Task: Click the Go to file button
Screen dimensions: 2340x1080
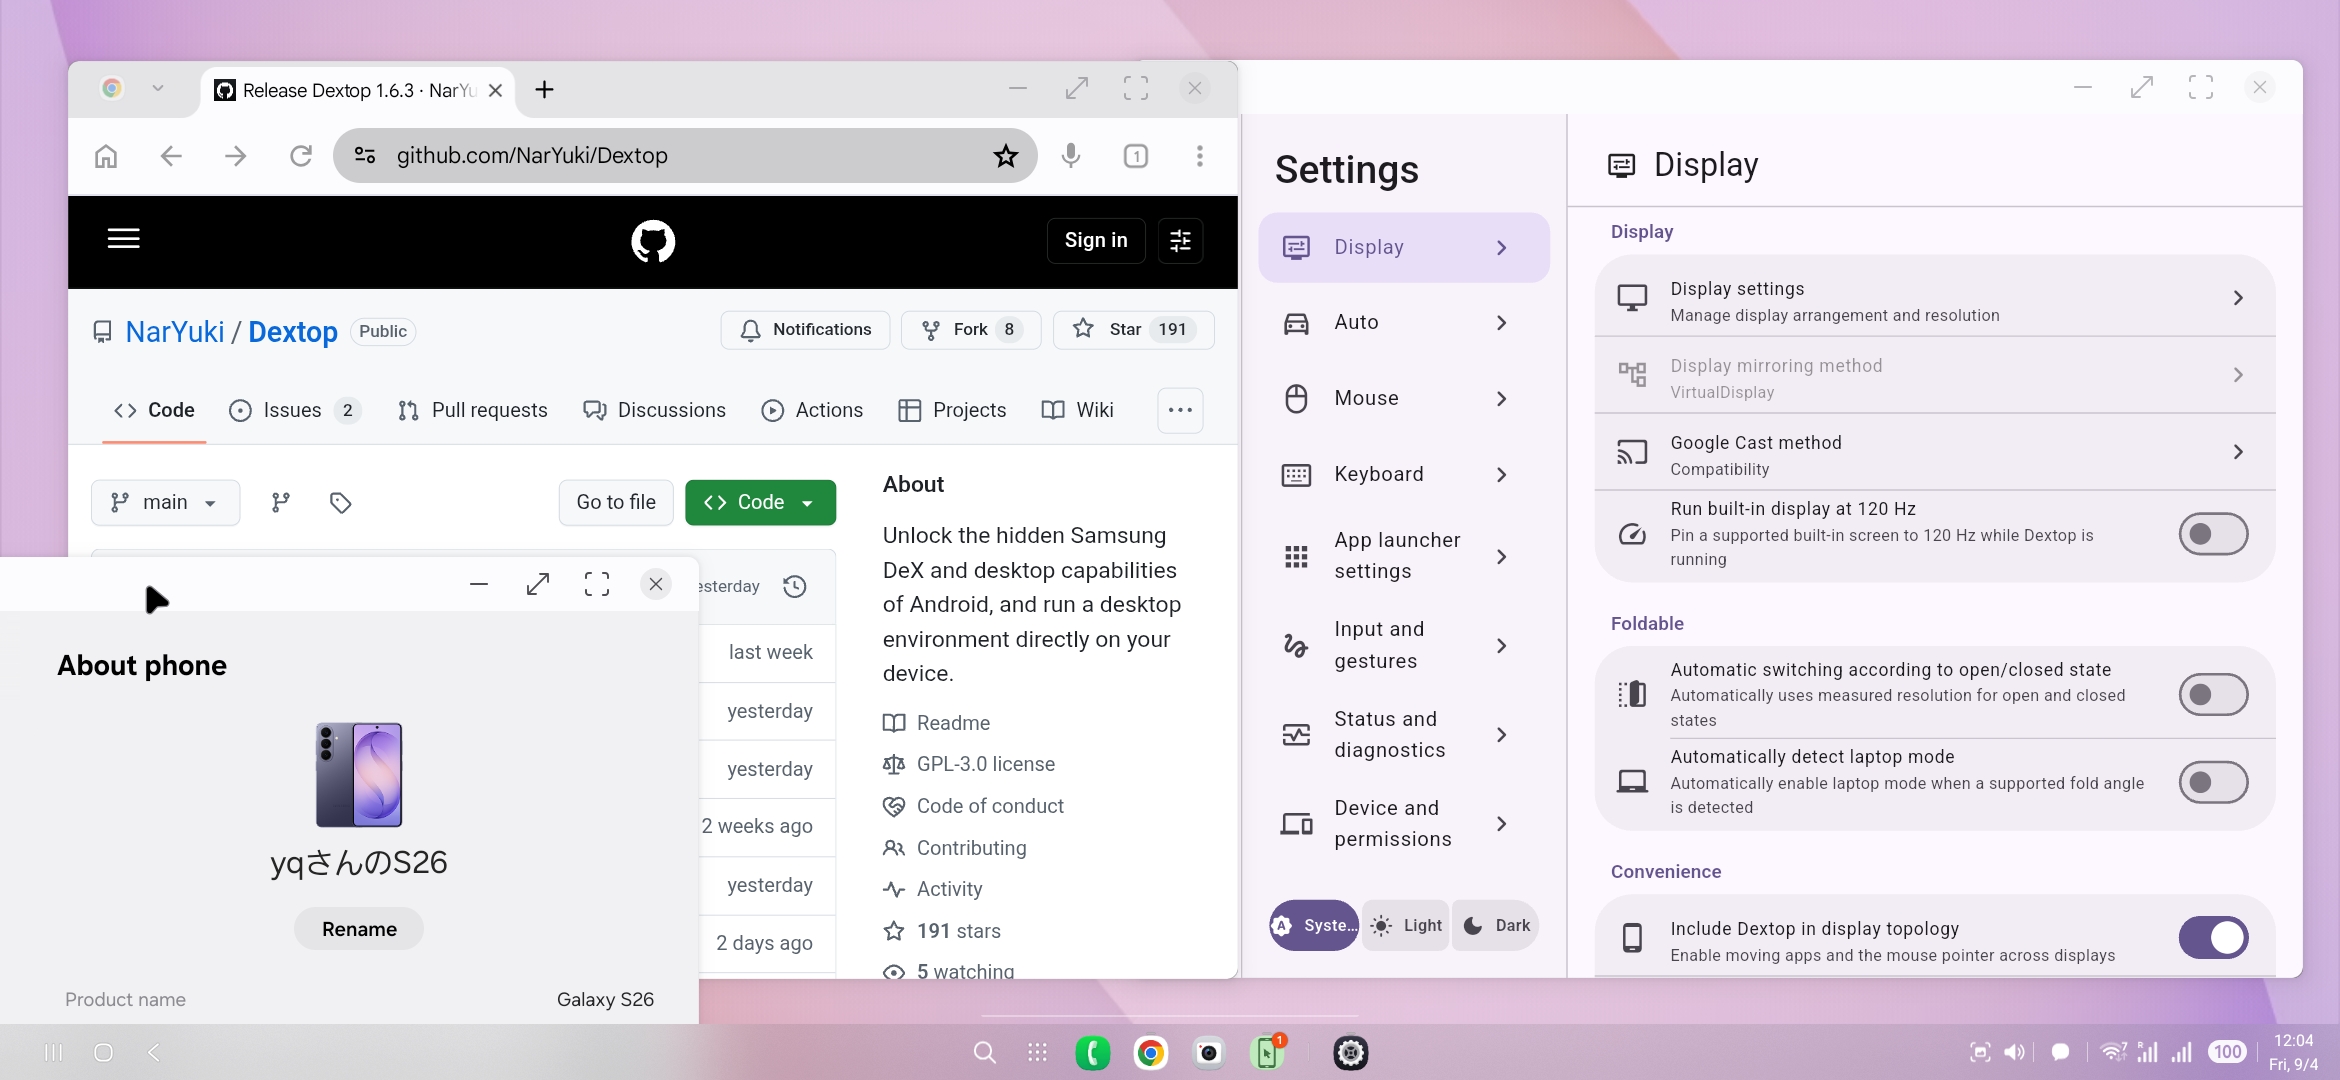Action: (616, 503)
